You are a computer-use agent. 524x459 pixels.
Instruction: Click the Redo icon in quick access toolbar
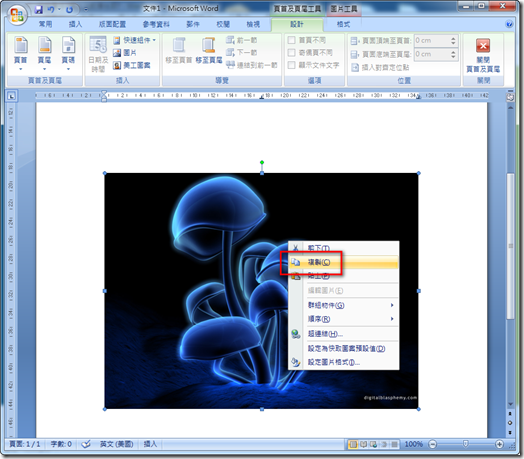(69, 10)
